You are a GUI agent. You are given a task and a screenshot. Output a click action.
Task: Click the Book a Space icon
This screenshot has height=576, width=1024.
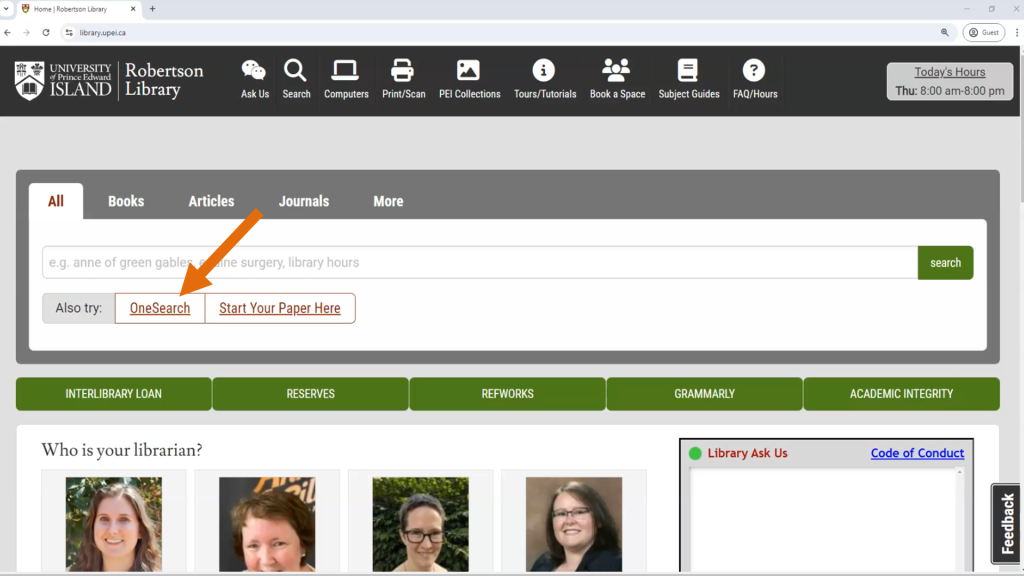[617, 72]
